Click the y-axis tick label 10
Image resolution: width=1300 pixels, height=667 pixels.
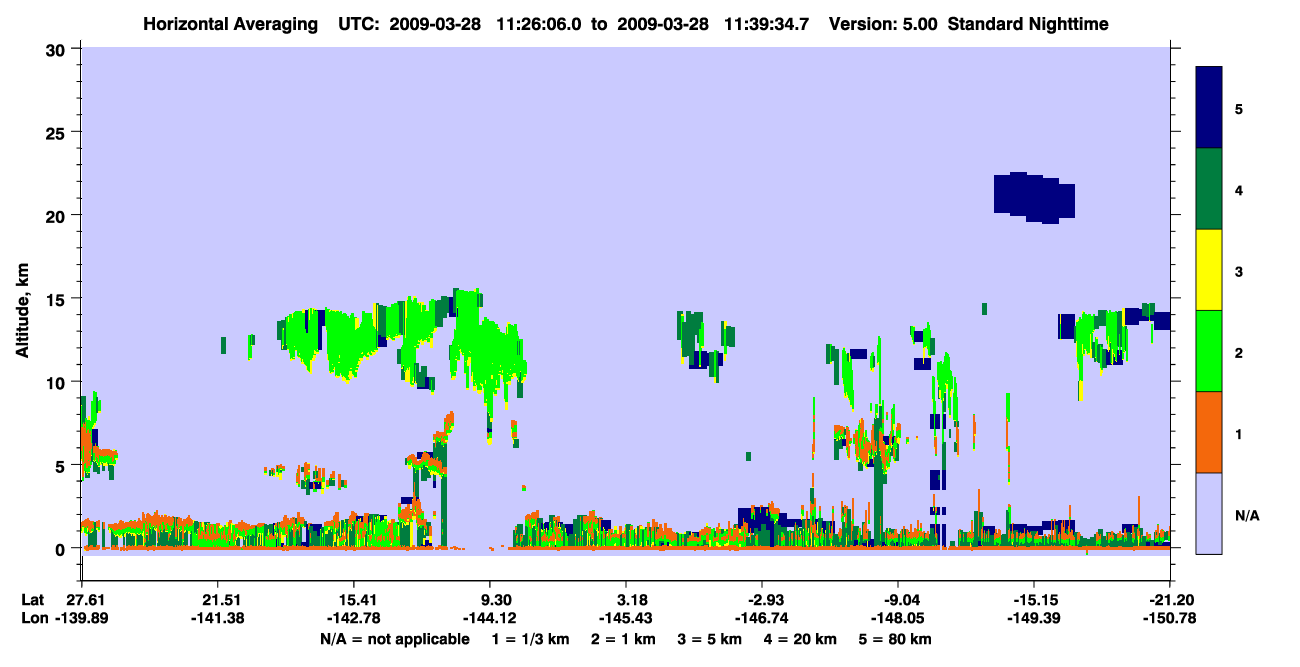tap(58, 382)
